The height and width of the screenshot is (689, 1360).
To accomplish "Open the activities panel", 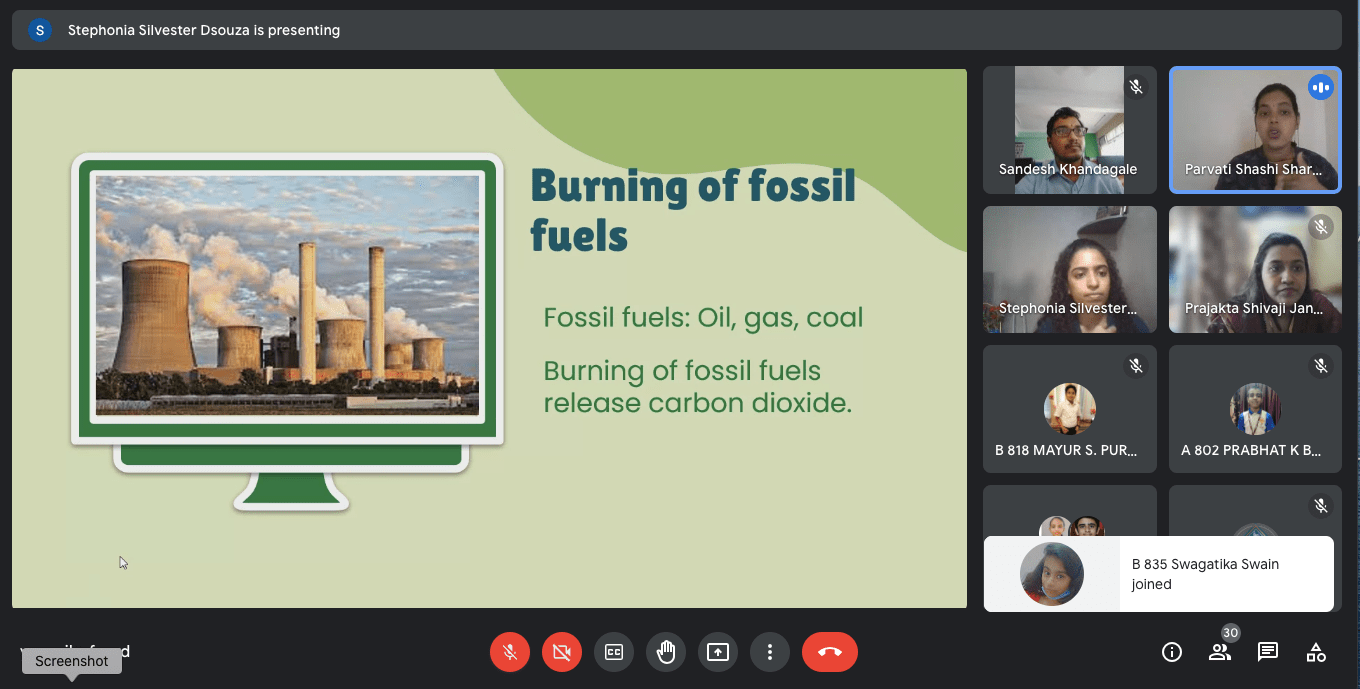I will [x=1315, y=651].
